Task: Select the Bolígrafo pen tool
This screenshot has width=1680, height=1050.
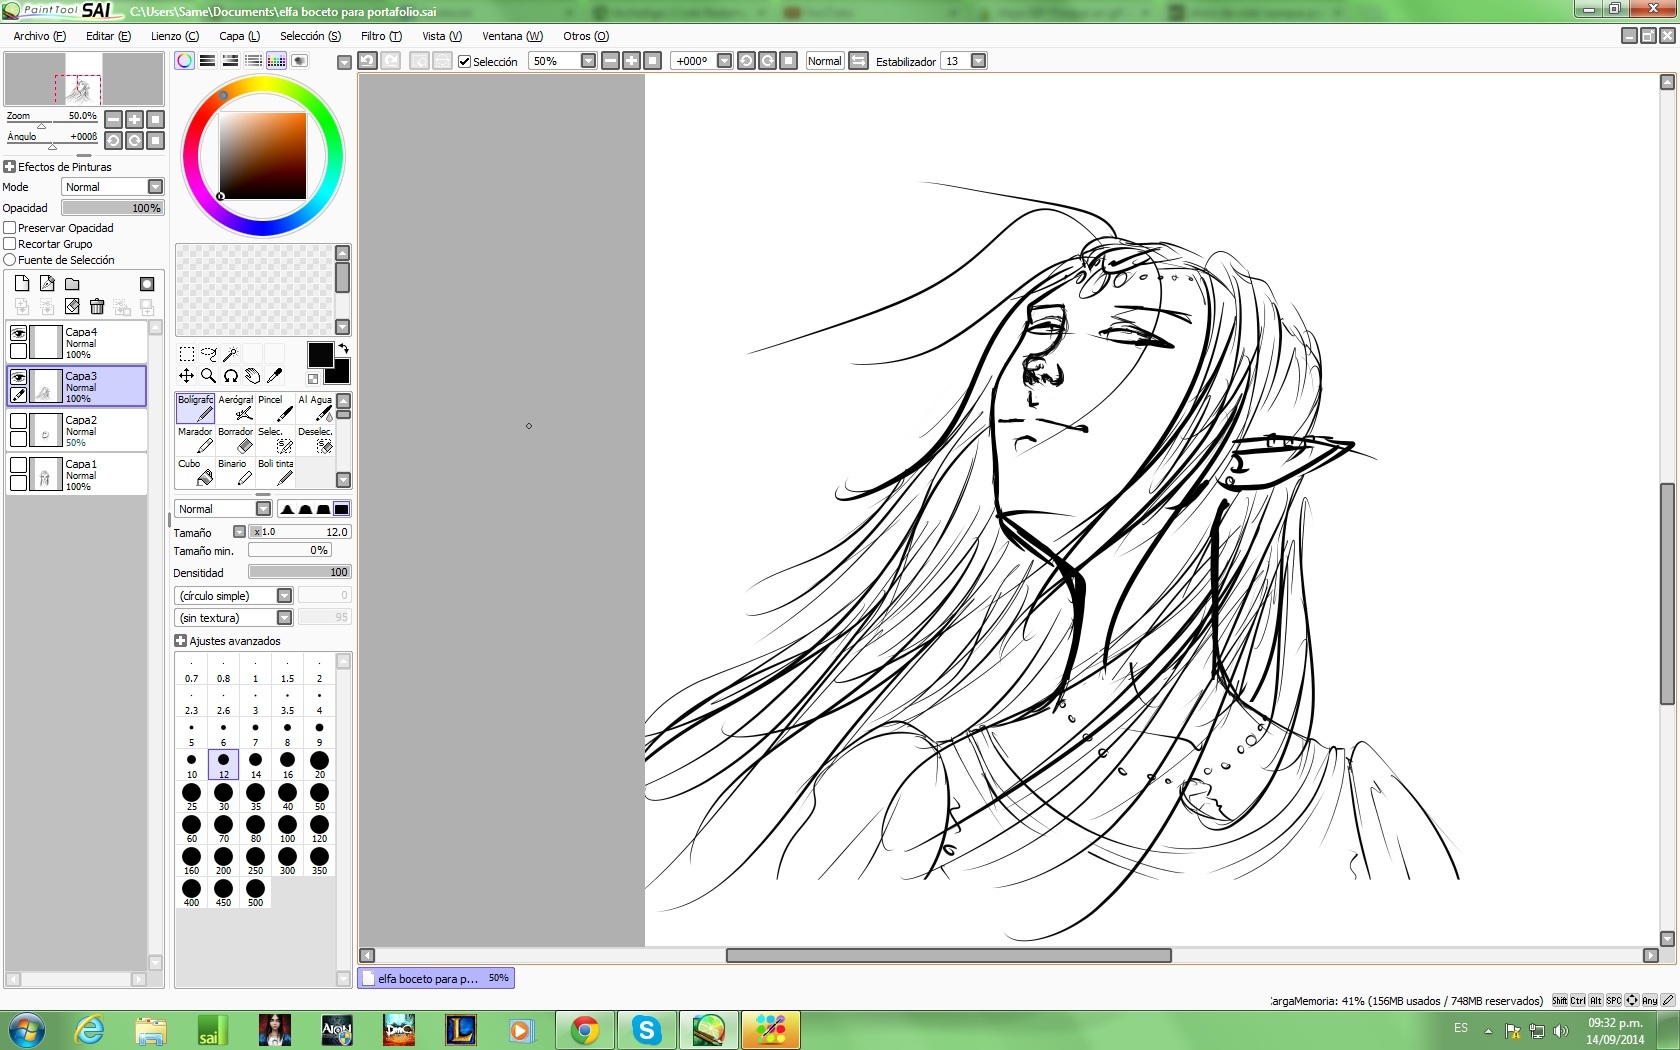Action: click(195, 408)
